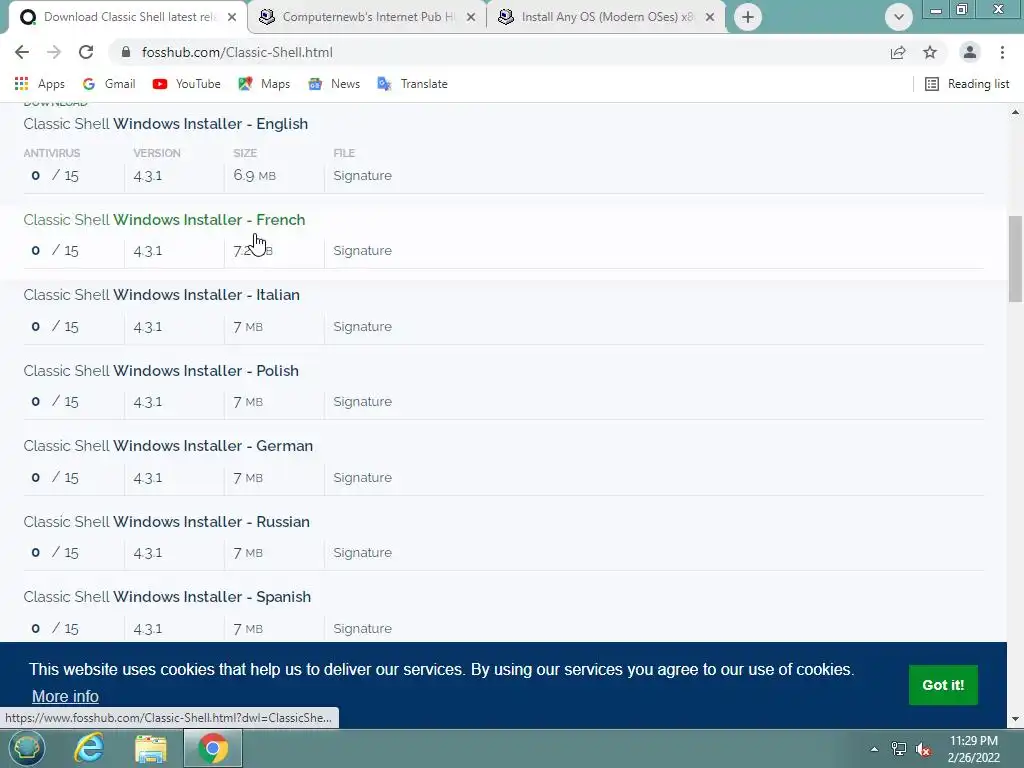Download Windows Installer - English
This screenshot has height=768, width=1024.
pos(165,124)
